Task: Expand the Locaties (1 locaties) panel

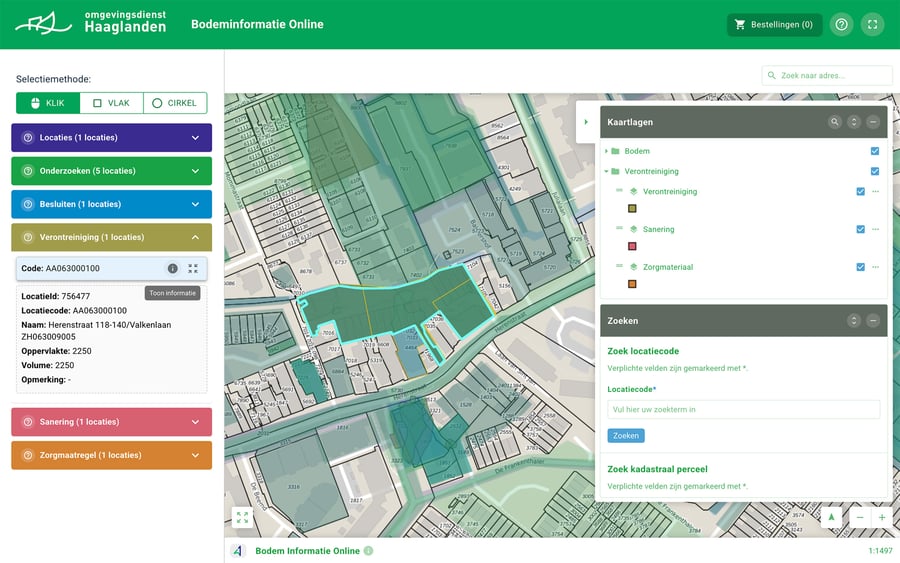Action: point(111,138)
